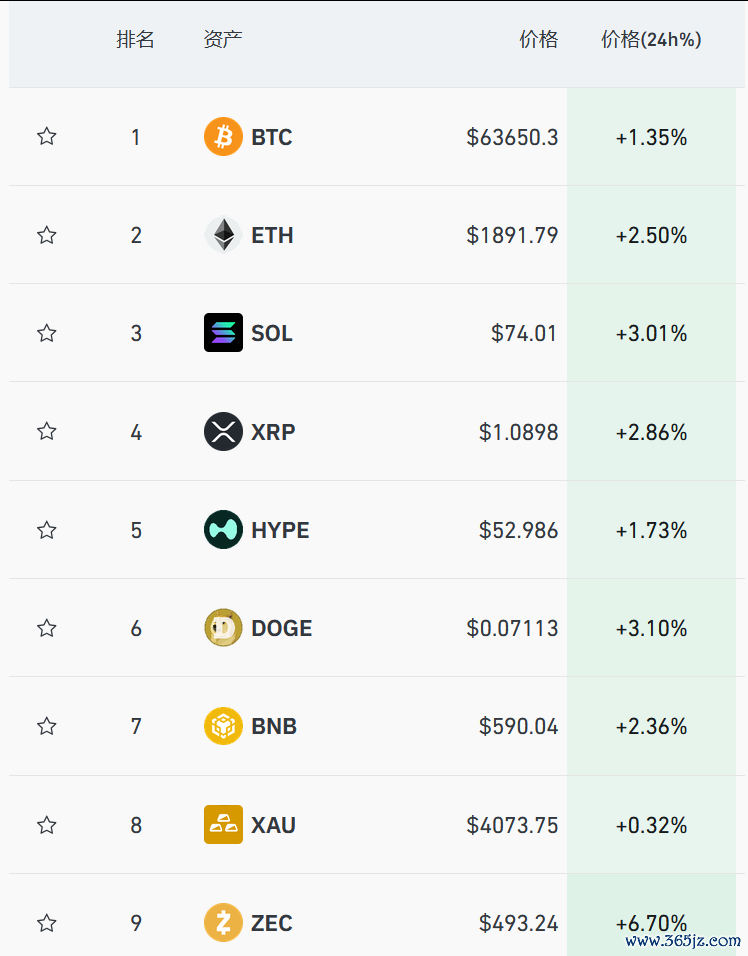748x956 pixels.
Task: Click the Dogecoin DOGE icon
Action: tap(223, 627)
